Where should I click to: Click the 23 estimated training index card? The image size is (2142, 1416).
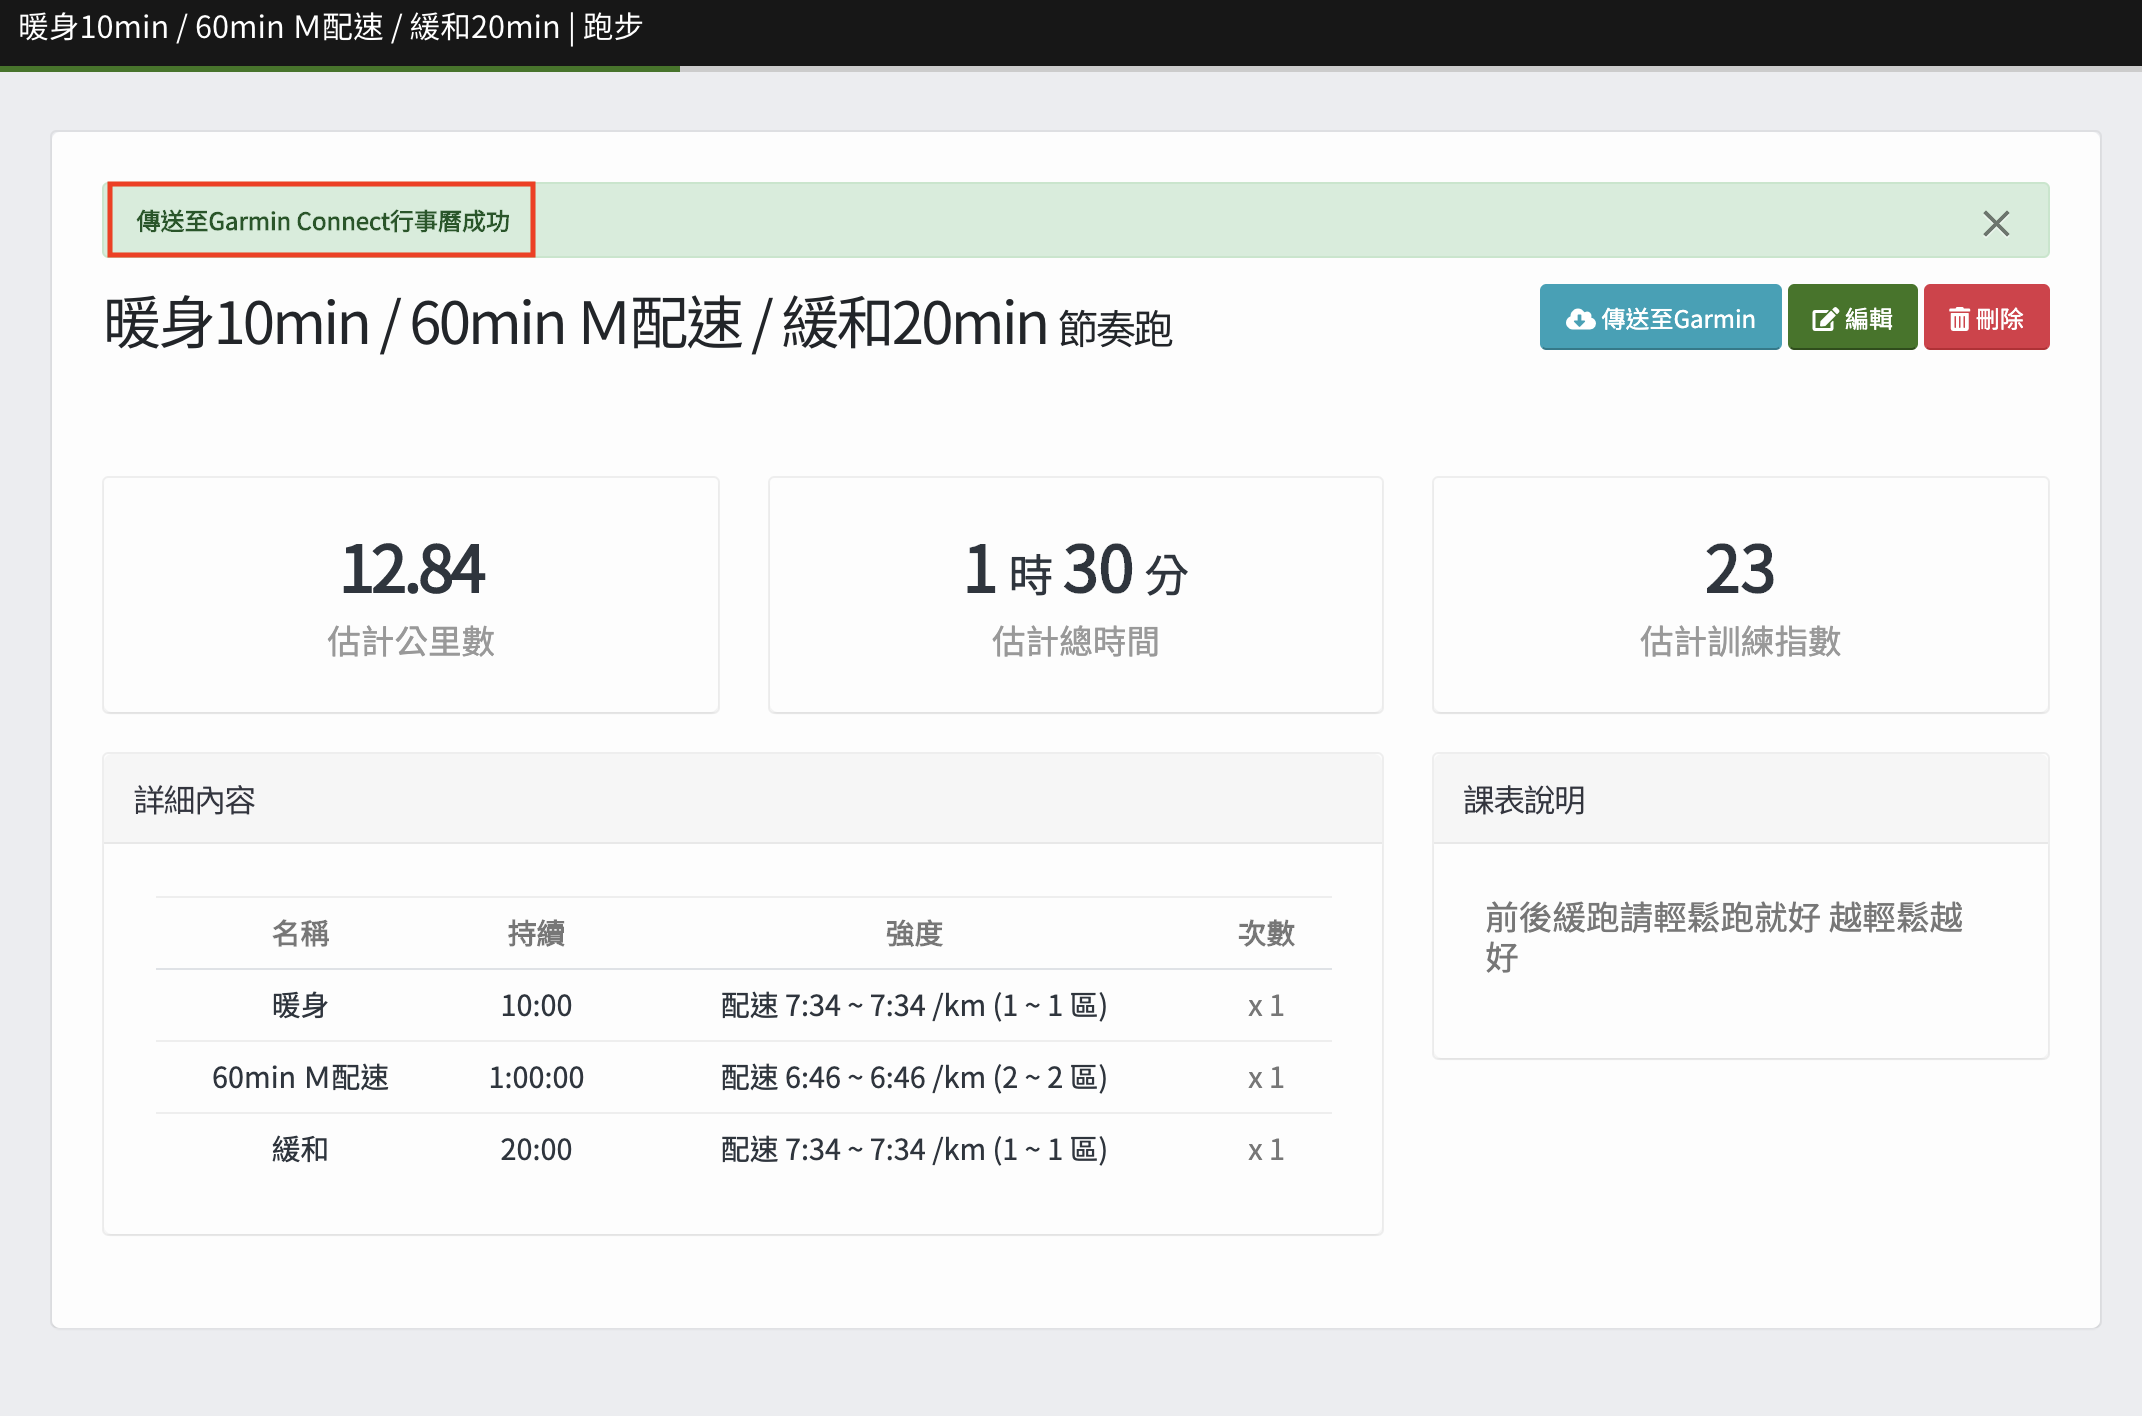click(x=1740, y=595)
